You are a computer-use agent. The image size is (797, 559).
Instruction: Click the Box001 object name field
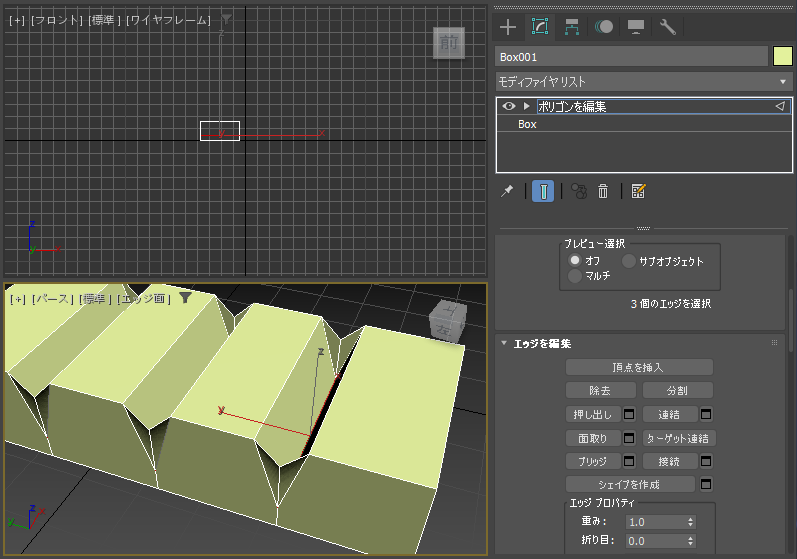click(631, 56)
